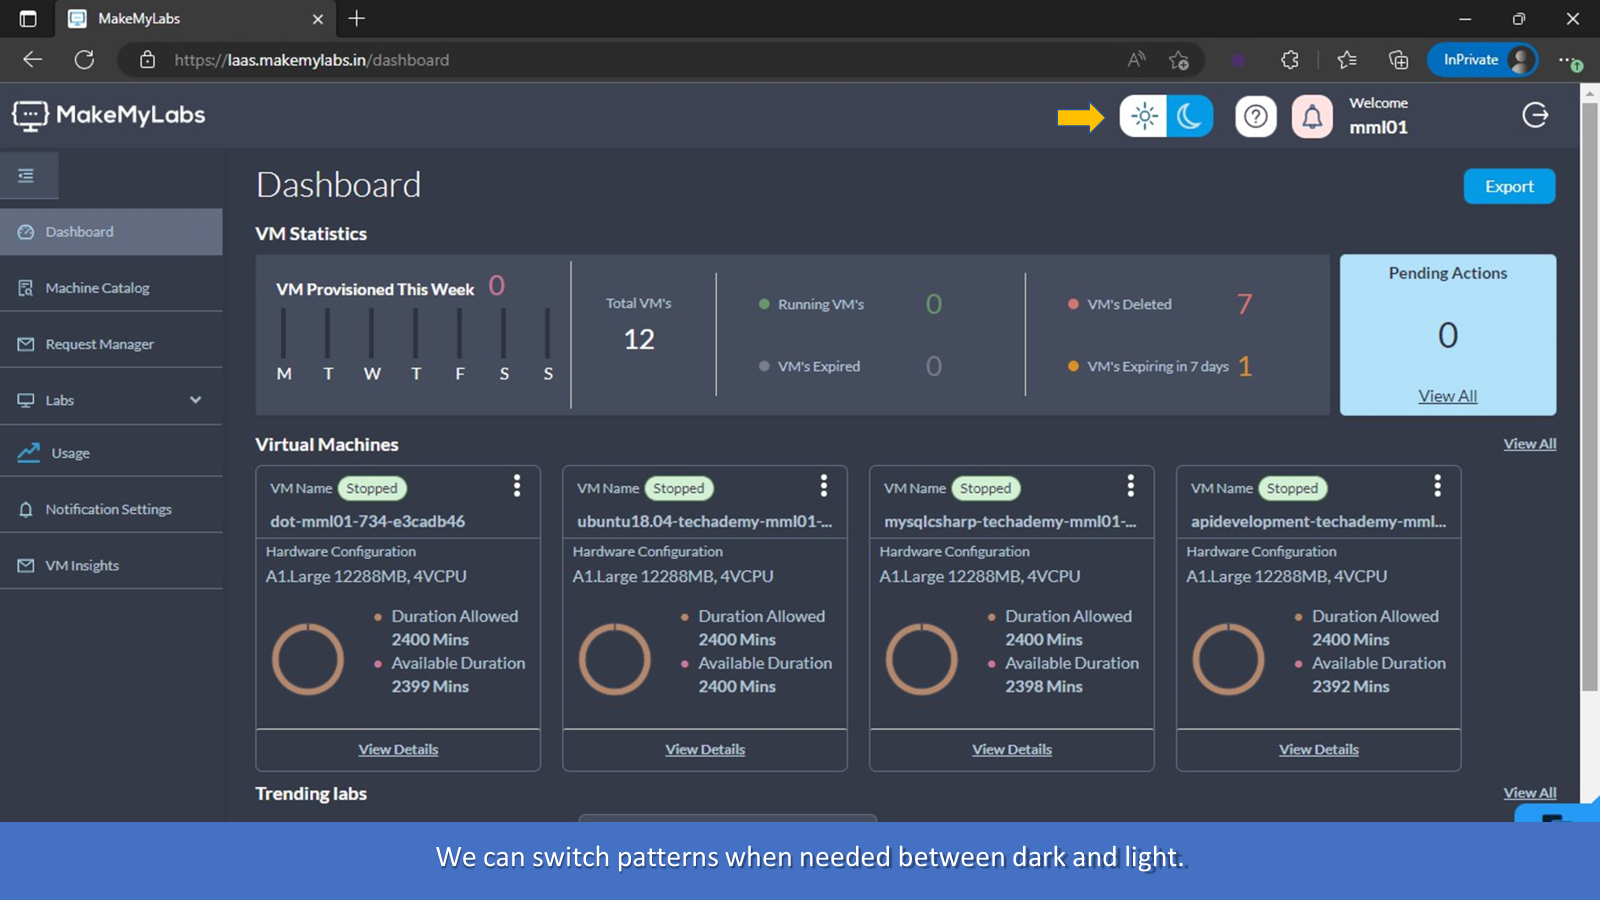The width and height of the screenshot is (1600, 900).
Task: Click VM's Expiring in 7 days label
Action: pyautogui.click(x=1158, y=367)
